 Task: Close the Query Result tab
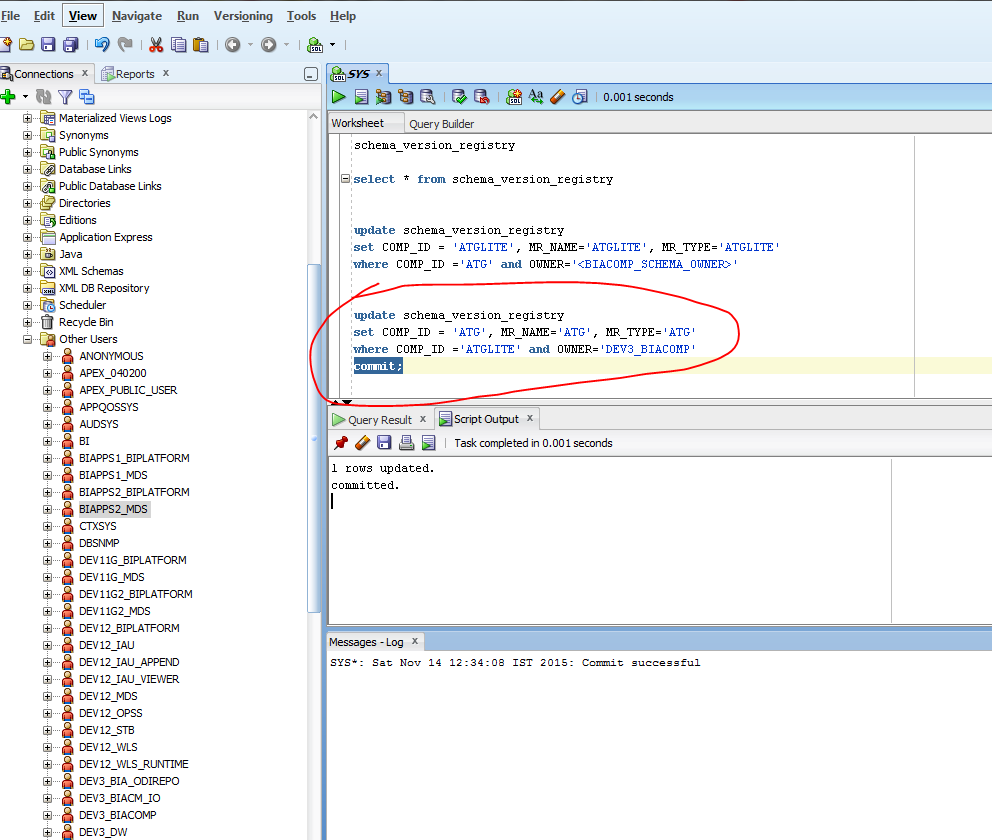pos(423,419)
